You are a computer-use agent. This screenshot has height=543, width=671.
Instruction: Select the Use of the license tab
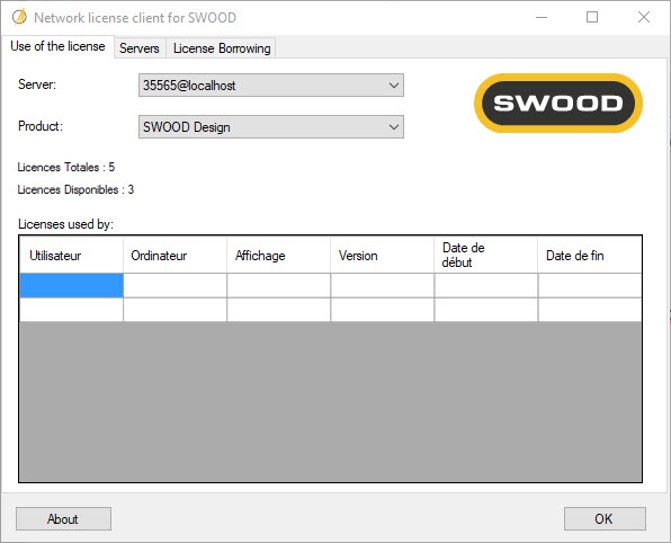pos(57,47)
